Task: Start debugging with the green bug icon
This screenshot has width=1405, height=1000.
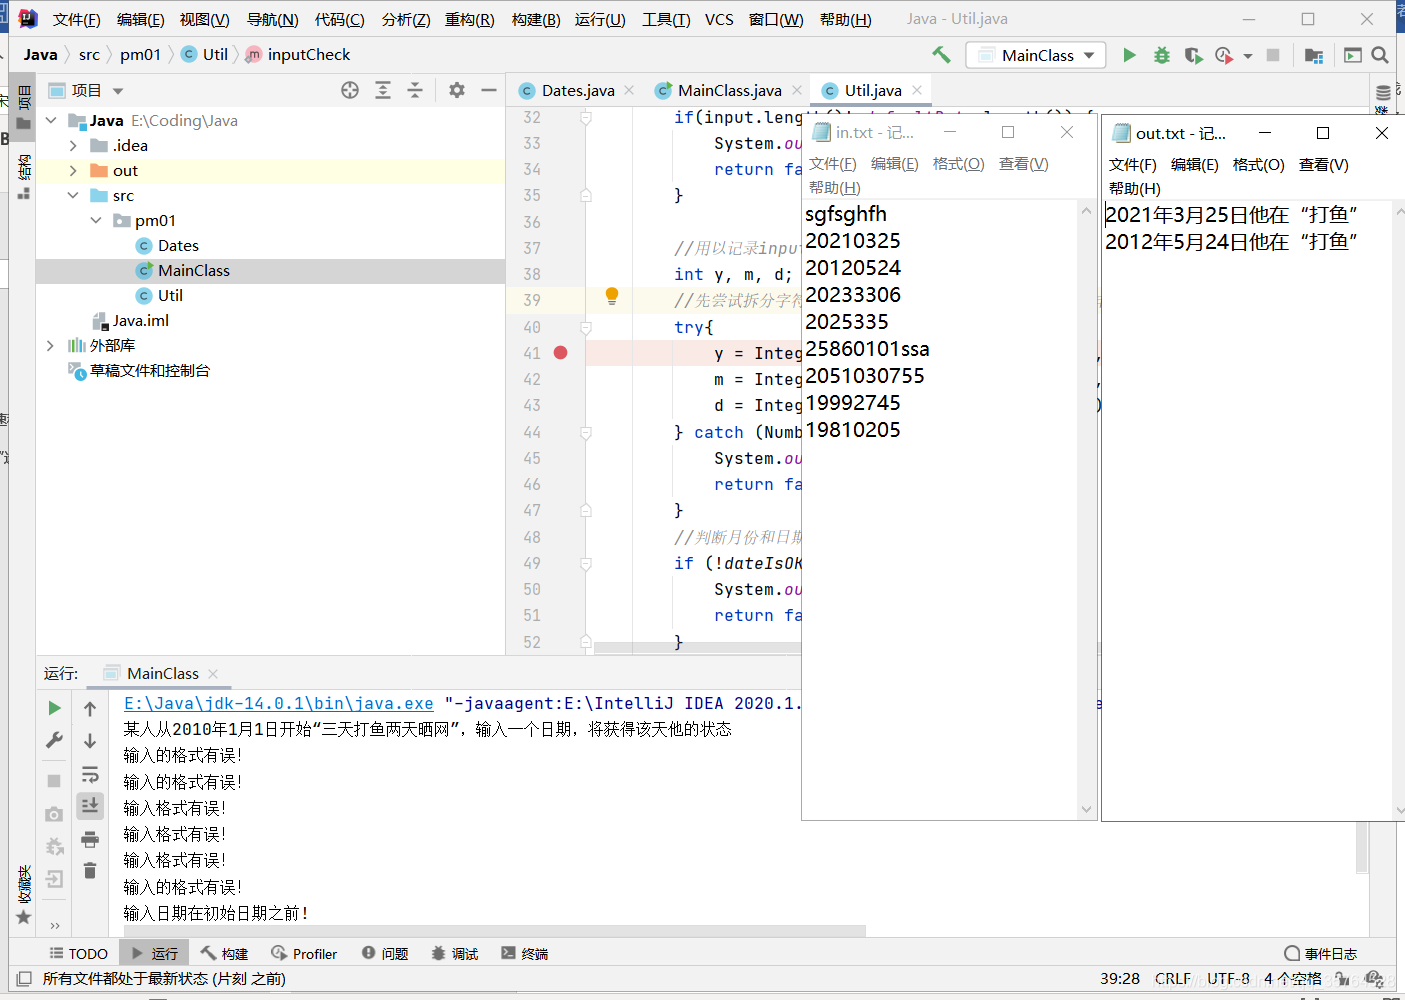Action: [1162, 55]
